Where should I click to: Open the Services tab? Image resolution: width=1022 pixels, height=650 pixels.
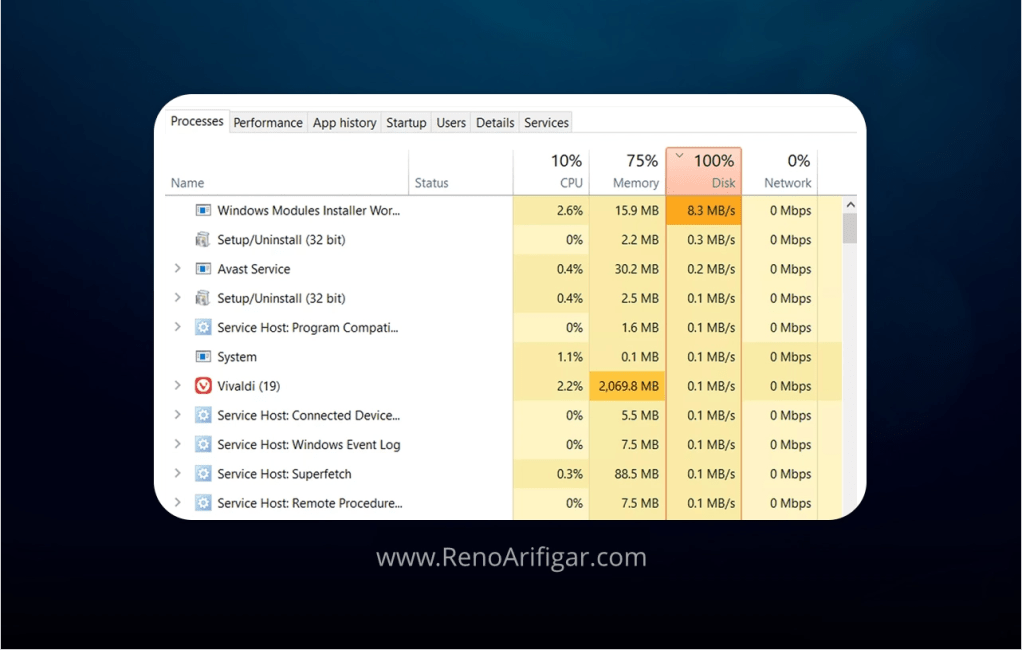(545, 122)
